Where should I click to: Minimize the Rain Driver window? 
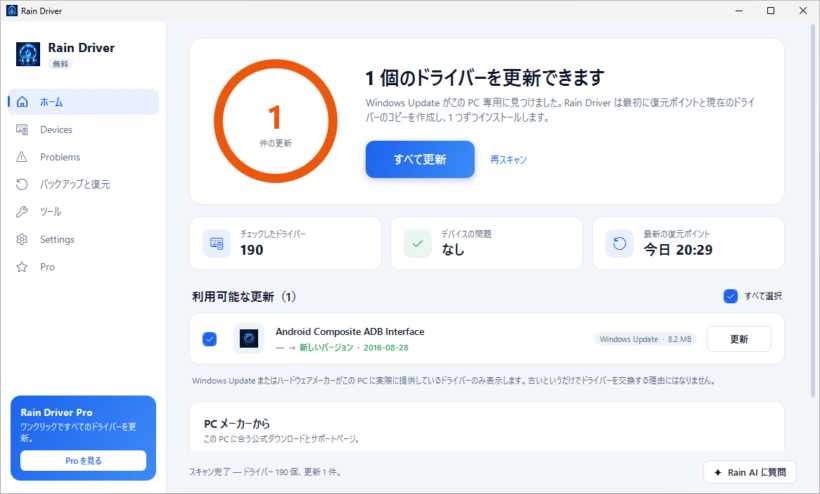click(x=739, y=10)
